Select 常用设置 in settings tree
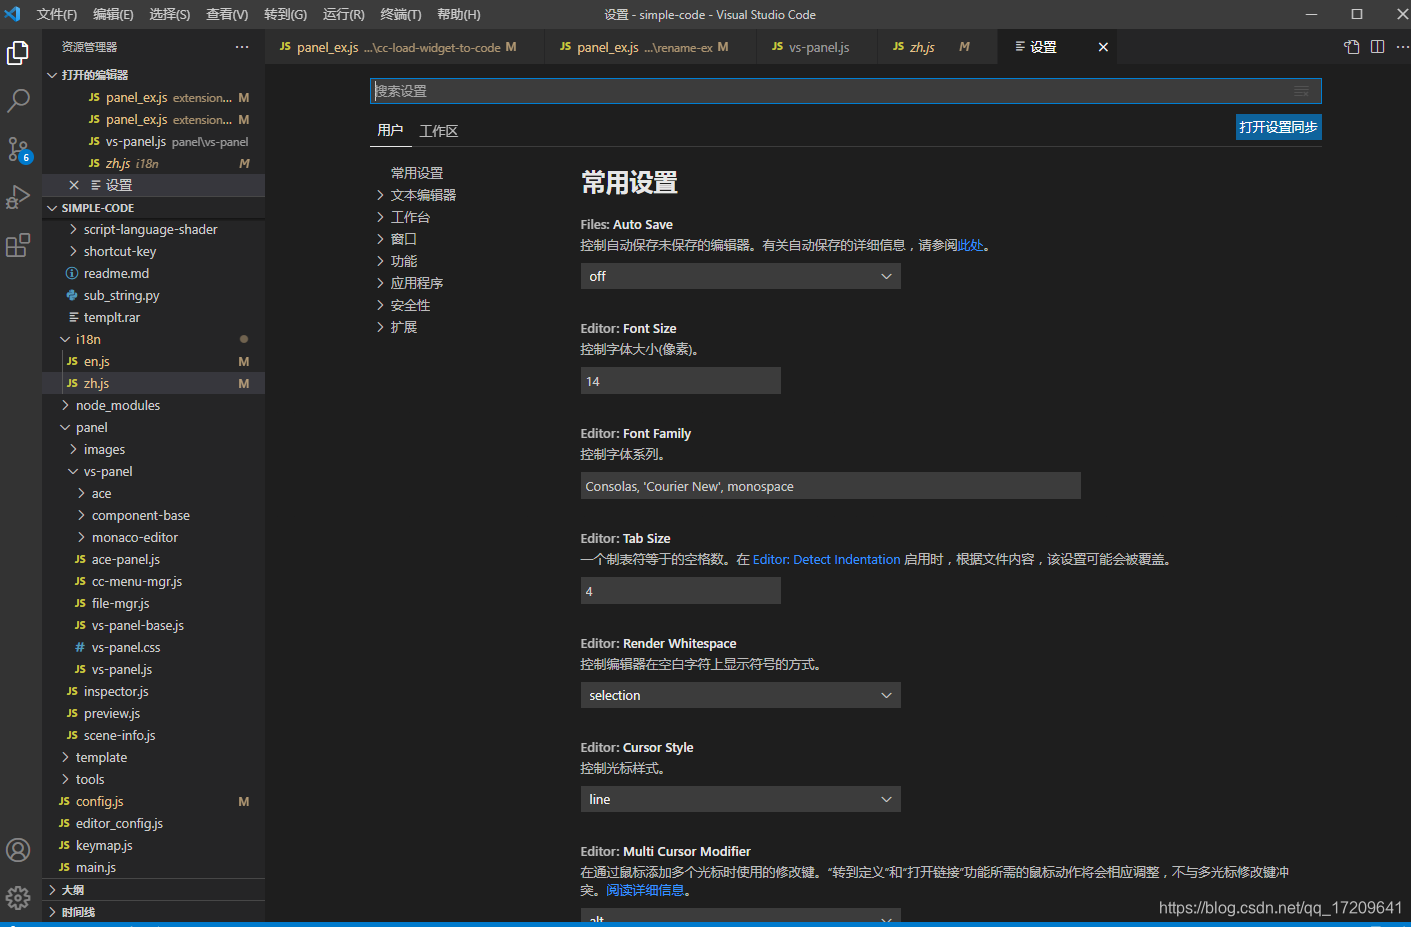Screen dimensions: 1411x927 click(417, 173)
